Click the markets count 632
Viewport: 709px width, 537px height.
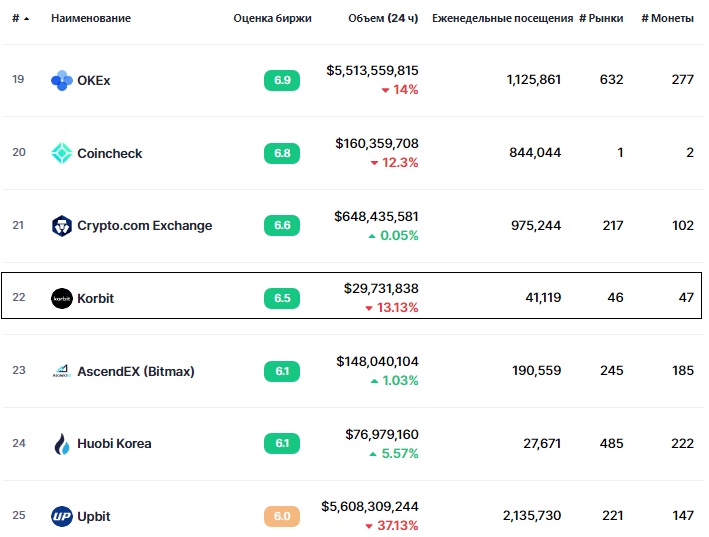[611, 80]
